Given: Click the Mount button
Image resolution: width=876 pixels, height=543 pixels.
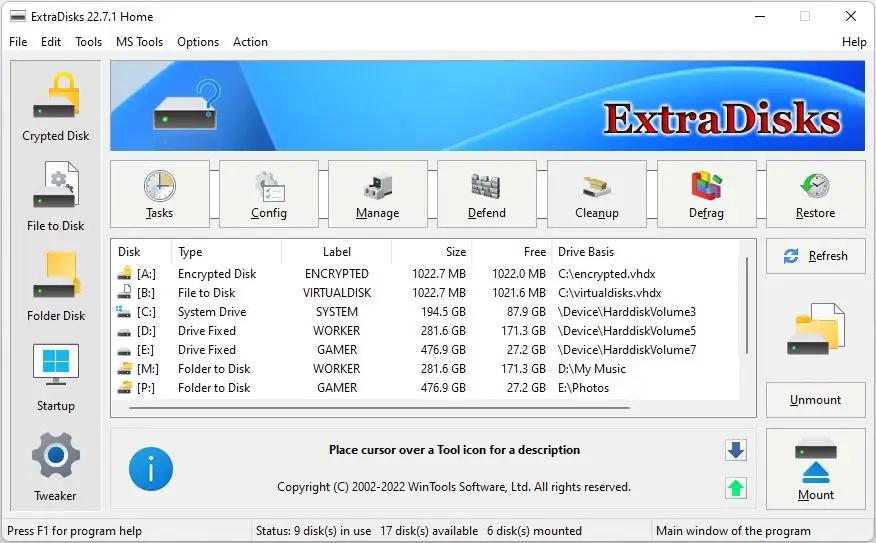Looking at the screenshot, I should (x=815, y=470).
